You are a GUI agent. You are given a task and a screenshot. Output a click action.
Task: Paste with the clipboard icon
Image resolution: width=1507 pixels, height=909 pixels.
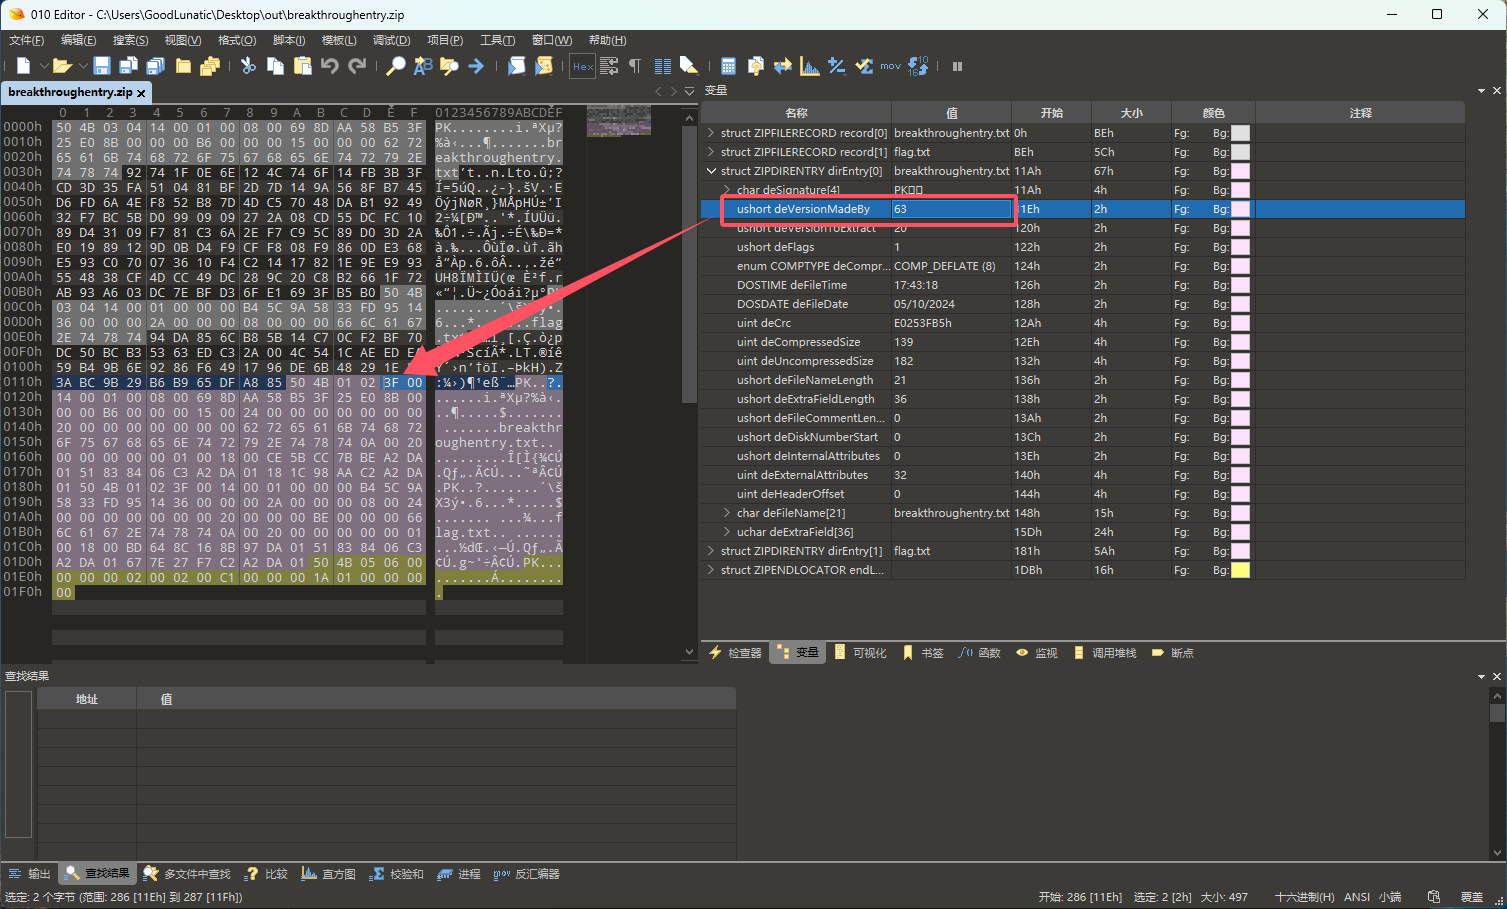[x=302, y=66]
